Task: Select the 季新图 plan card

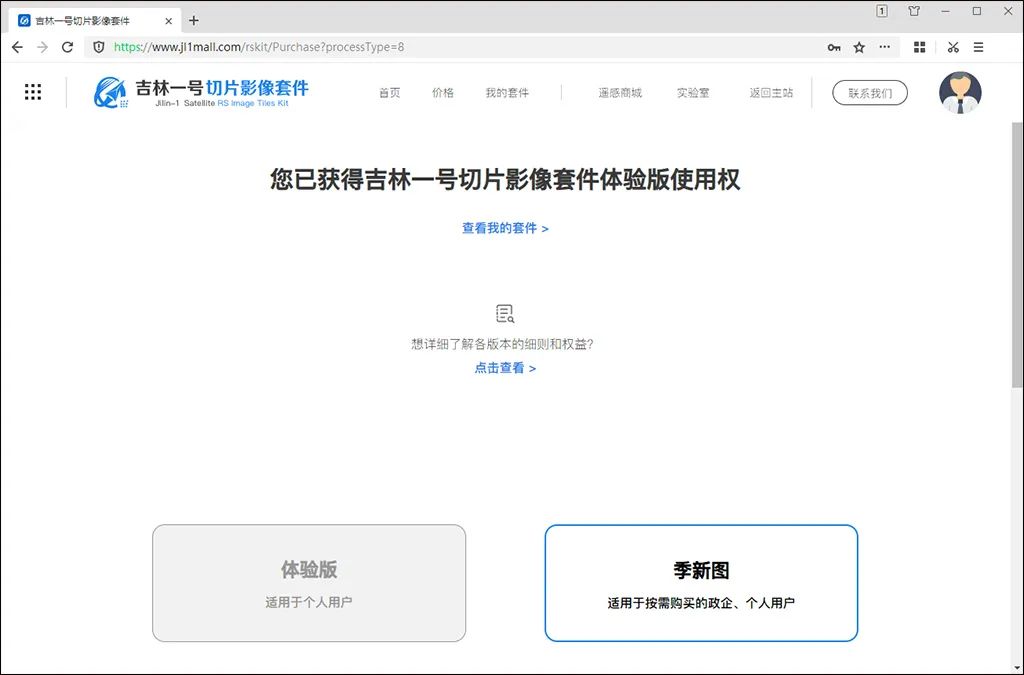Action: tap(701, 583)
